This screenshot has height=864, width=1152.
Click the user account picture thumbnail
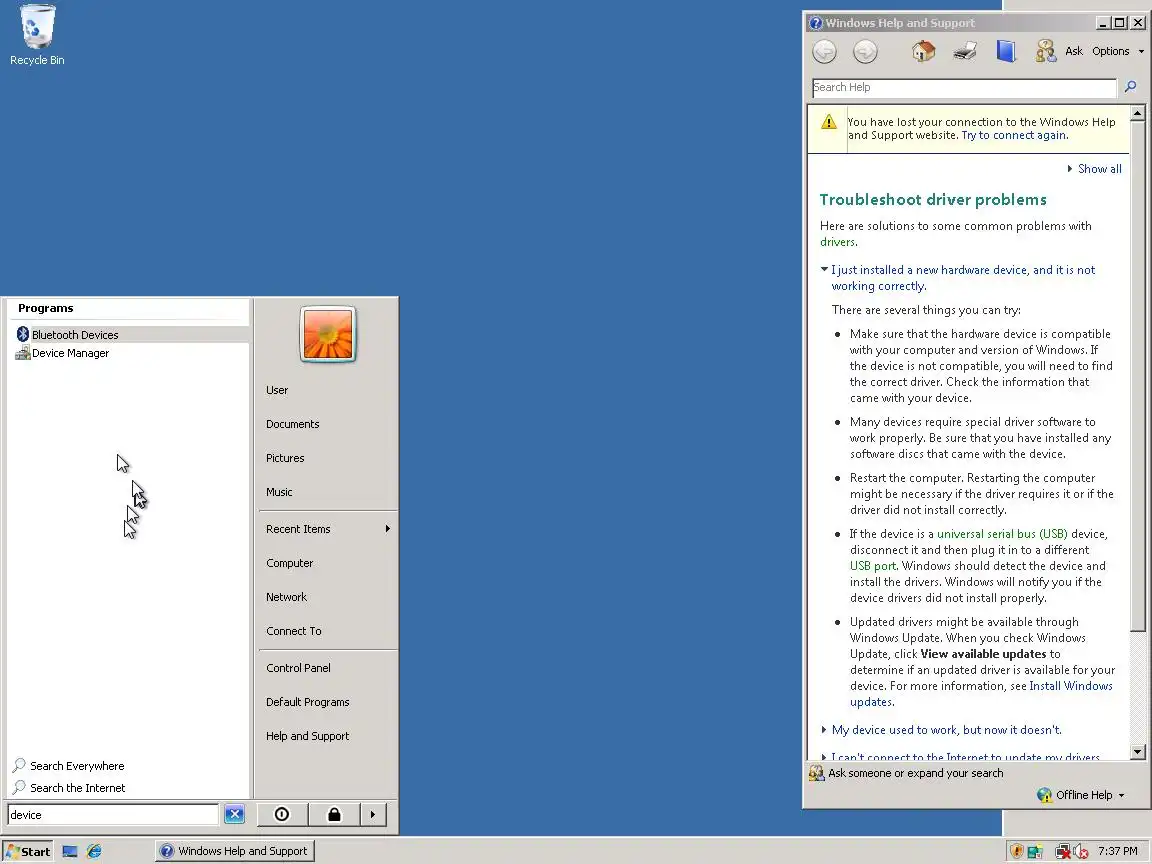pos(328,334)
